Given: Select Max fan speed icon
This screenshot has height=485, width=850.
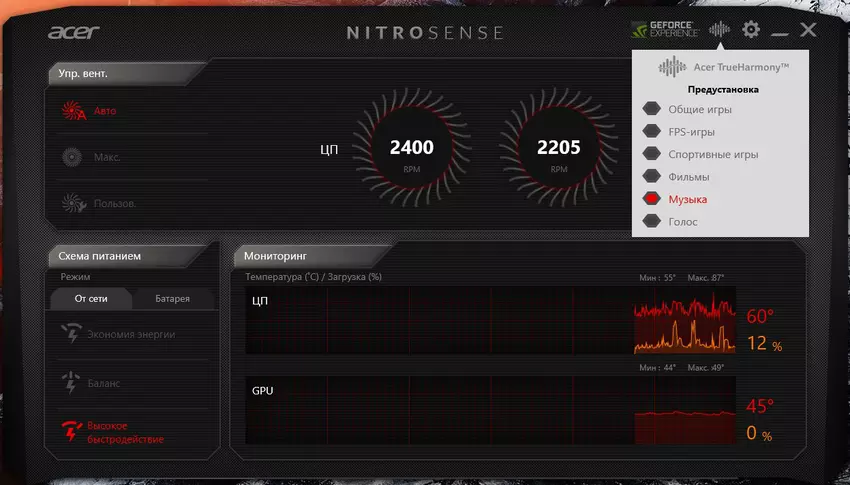Looking at the screenshot, I should pyautogui.click(x=72, y=157).
